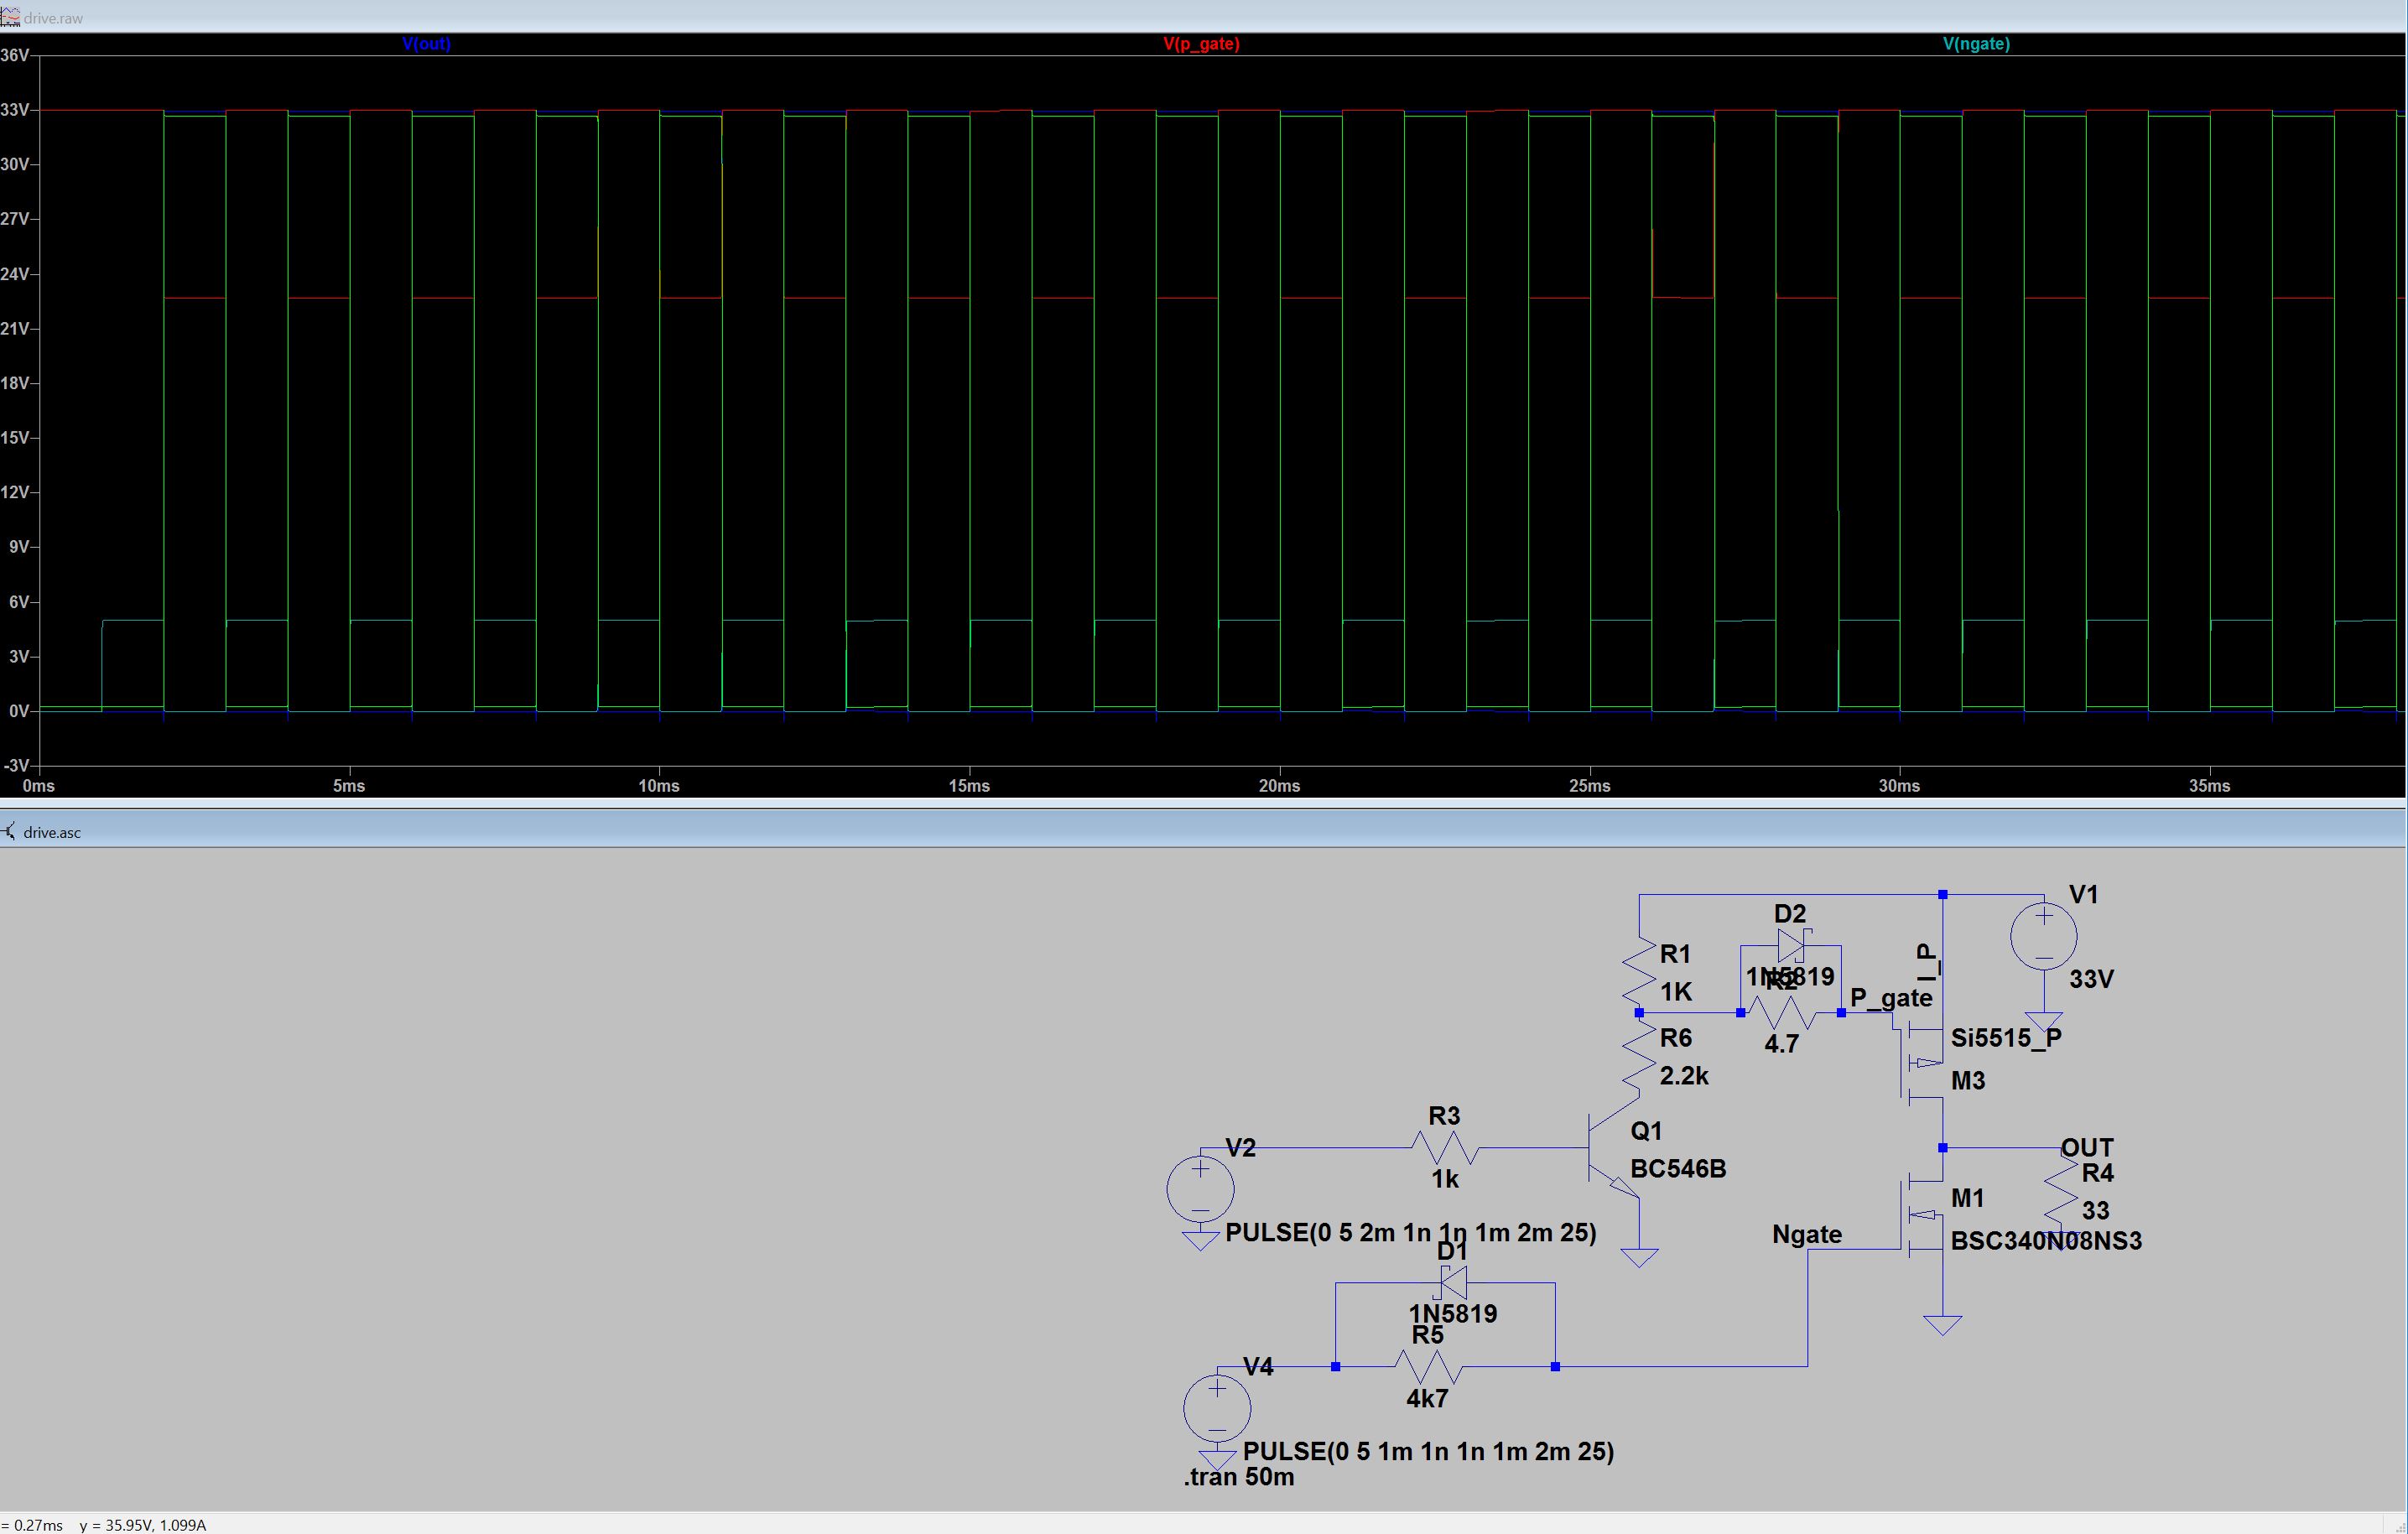Screen dimensions: 2408x1534
Task: Click the 1K value of R1
Action: 1676,992
